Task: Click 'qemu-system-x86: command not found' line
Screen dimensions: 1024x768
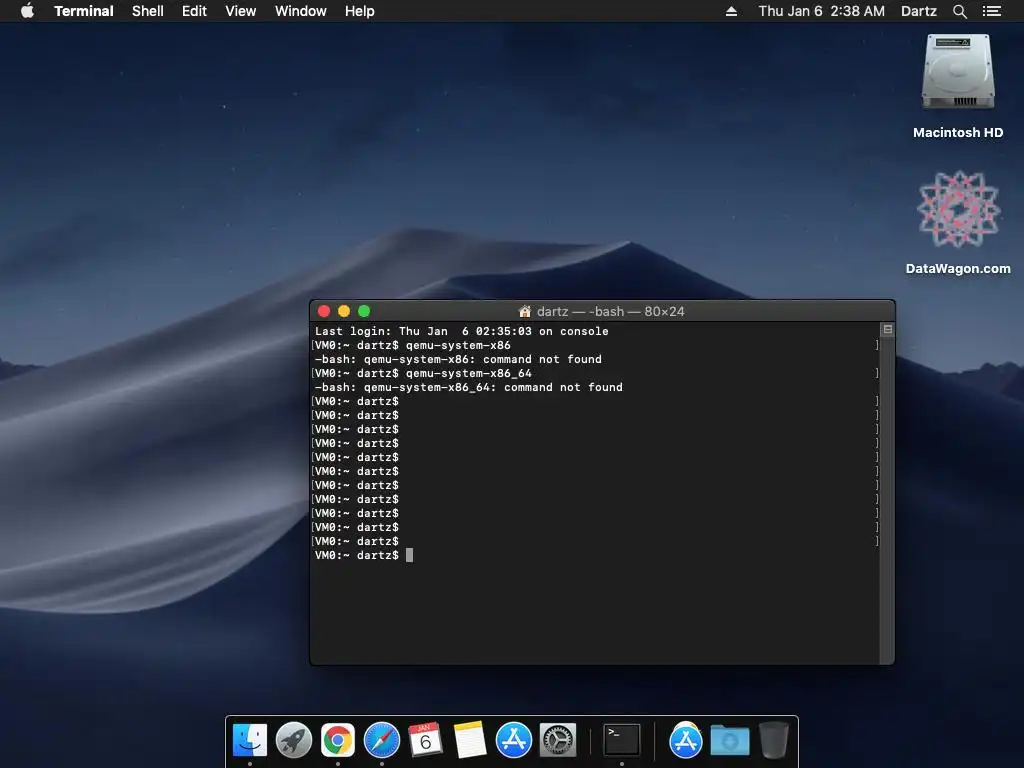Action: [458, 359]
